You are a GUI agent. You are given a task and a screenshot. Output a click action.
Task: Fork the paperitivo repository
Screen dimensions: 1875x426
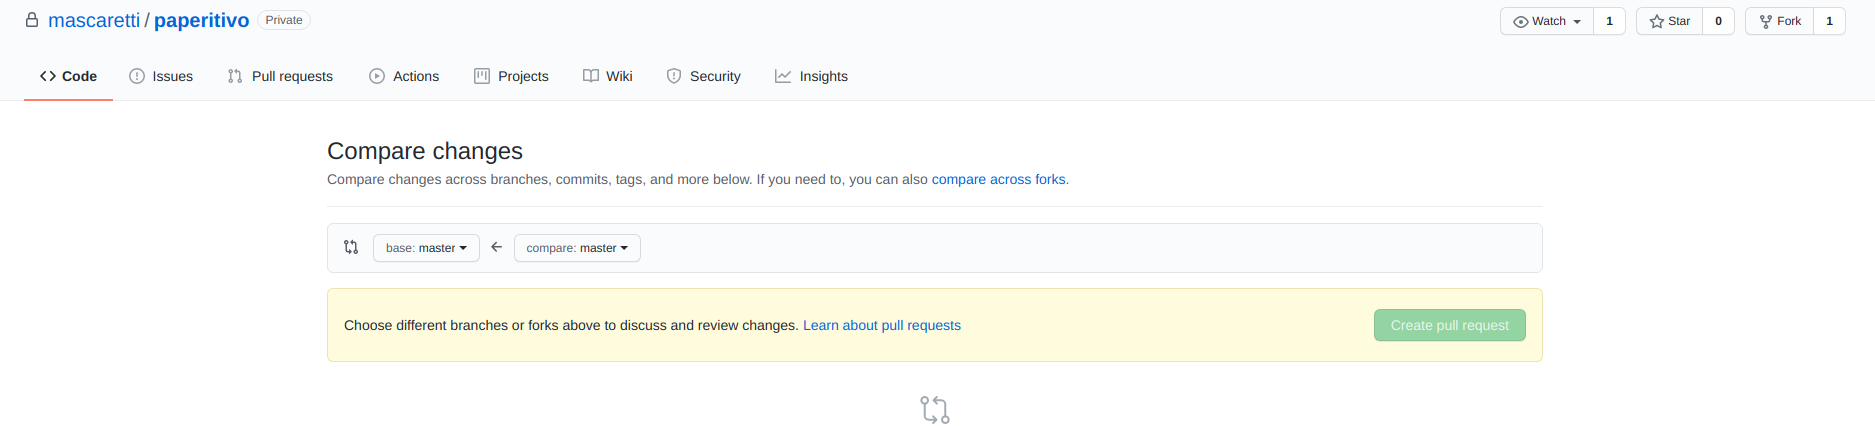(x=1779, y=21)
